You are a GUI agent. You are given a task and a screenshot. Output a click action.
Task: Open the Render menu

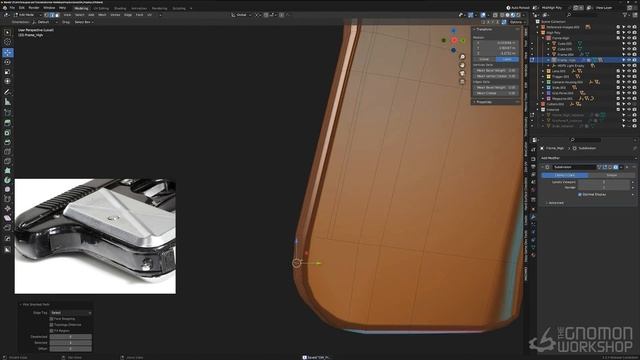pos(34,8)
